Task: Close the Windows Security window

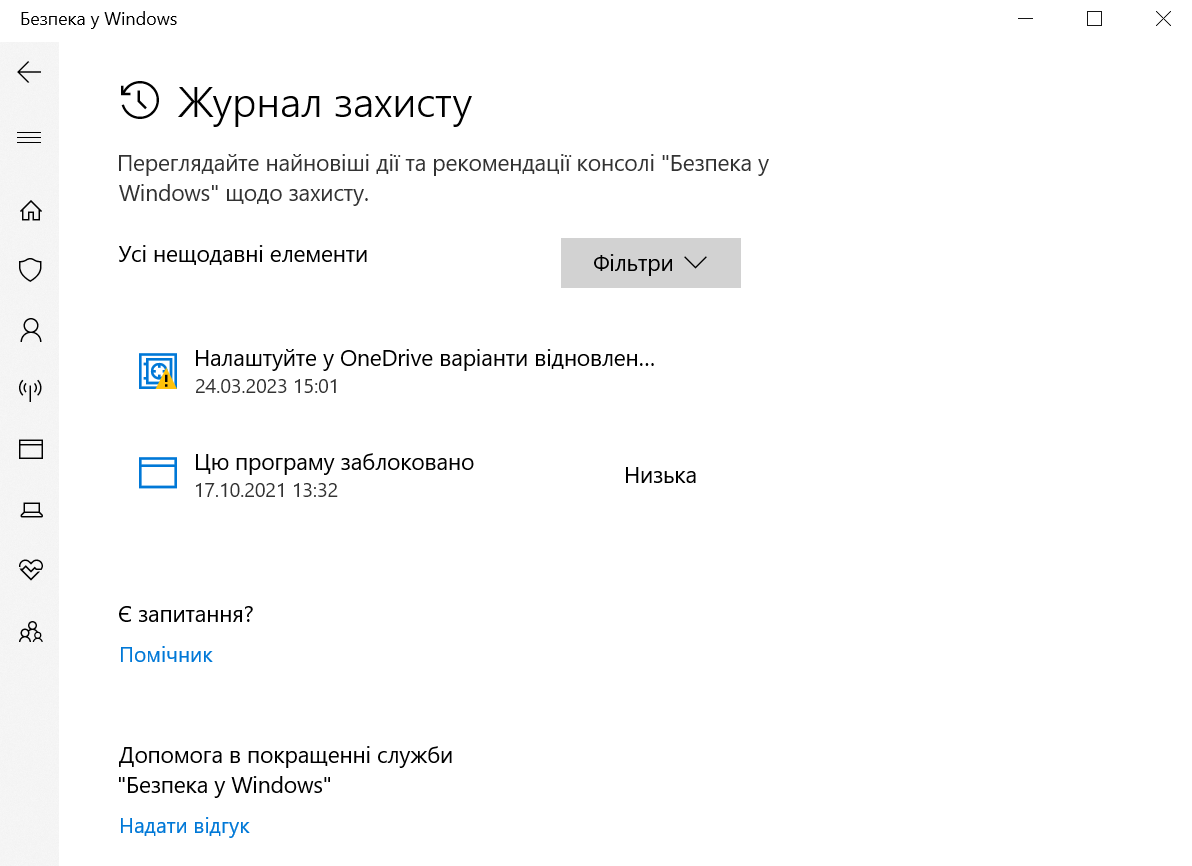Action: [x=1163, y=19]
